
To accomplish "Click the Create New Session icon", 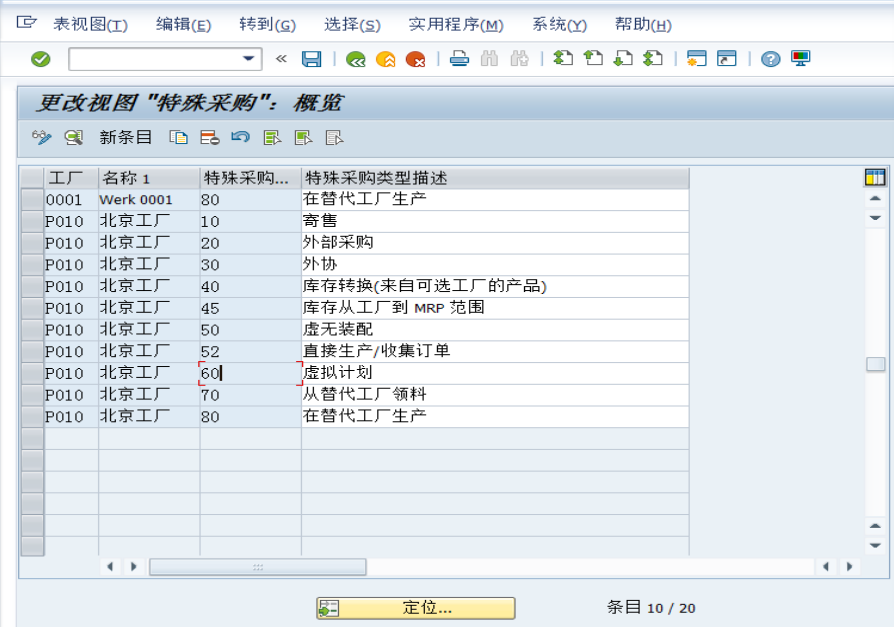I will (x=697, y=58).
